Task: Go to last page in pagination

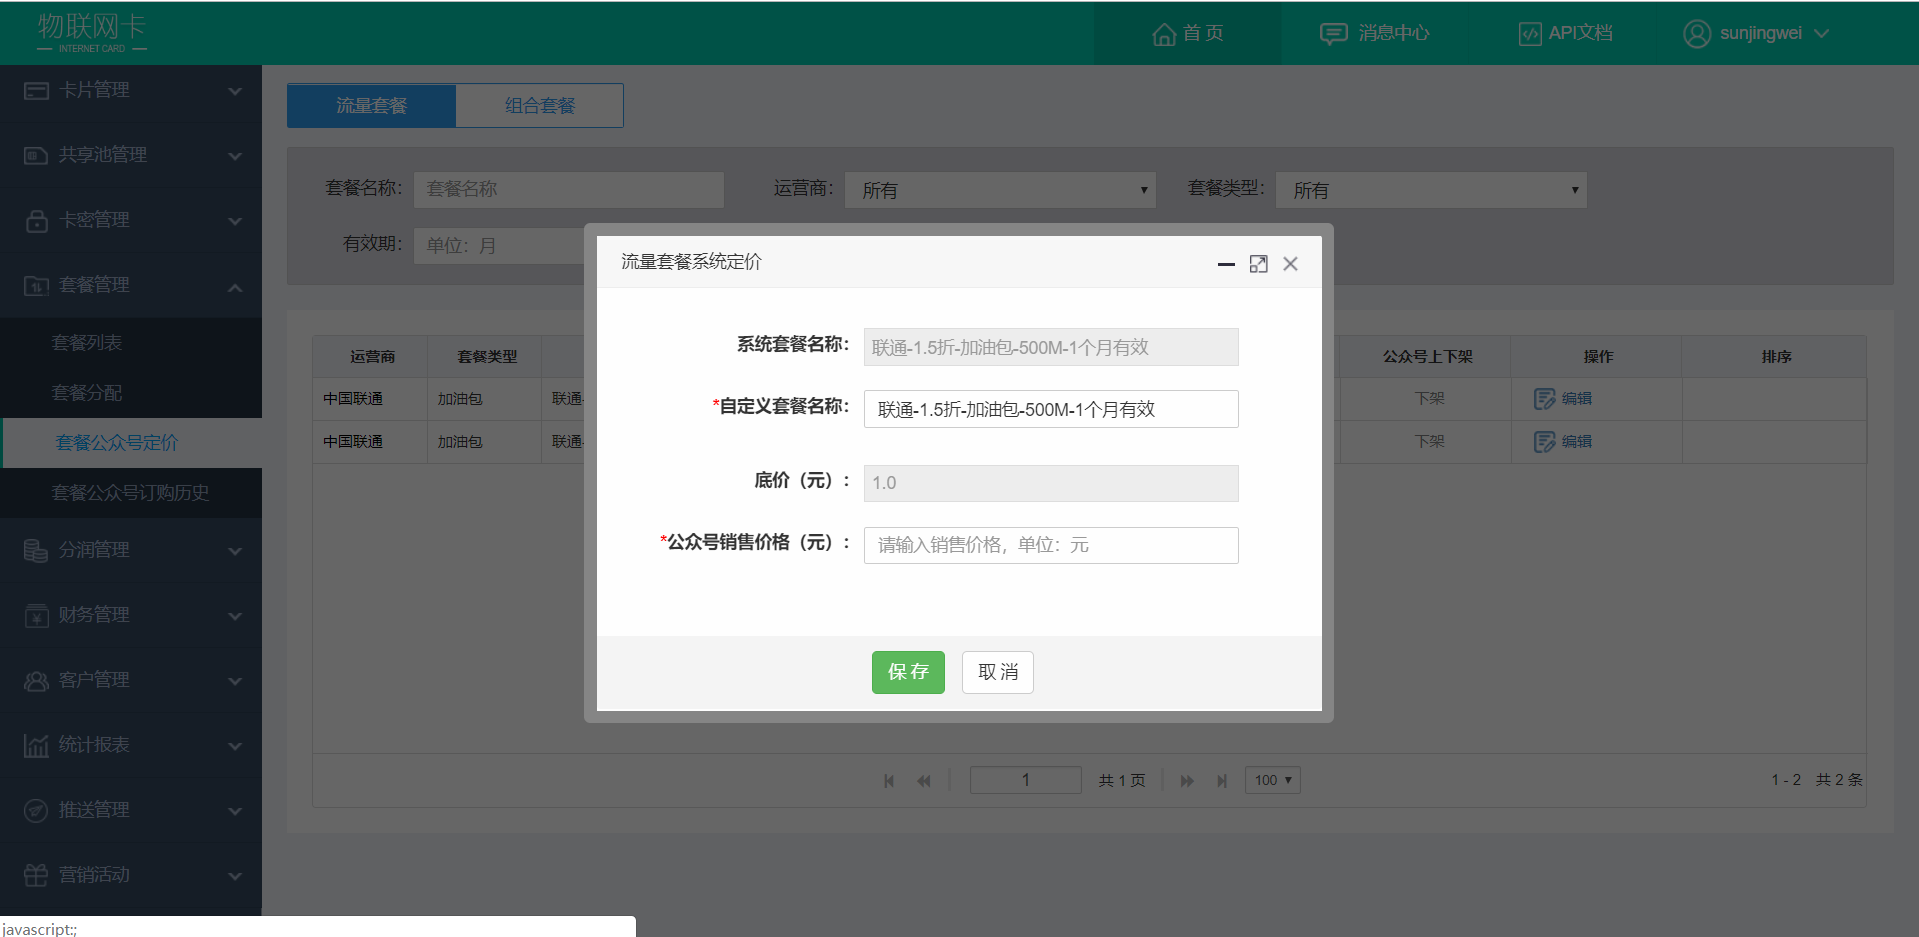Action: [x=1222, y=781]
